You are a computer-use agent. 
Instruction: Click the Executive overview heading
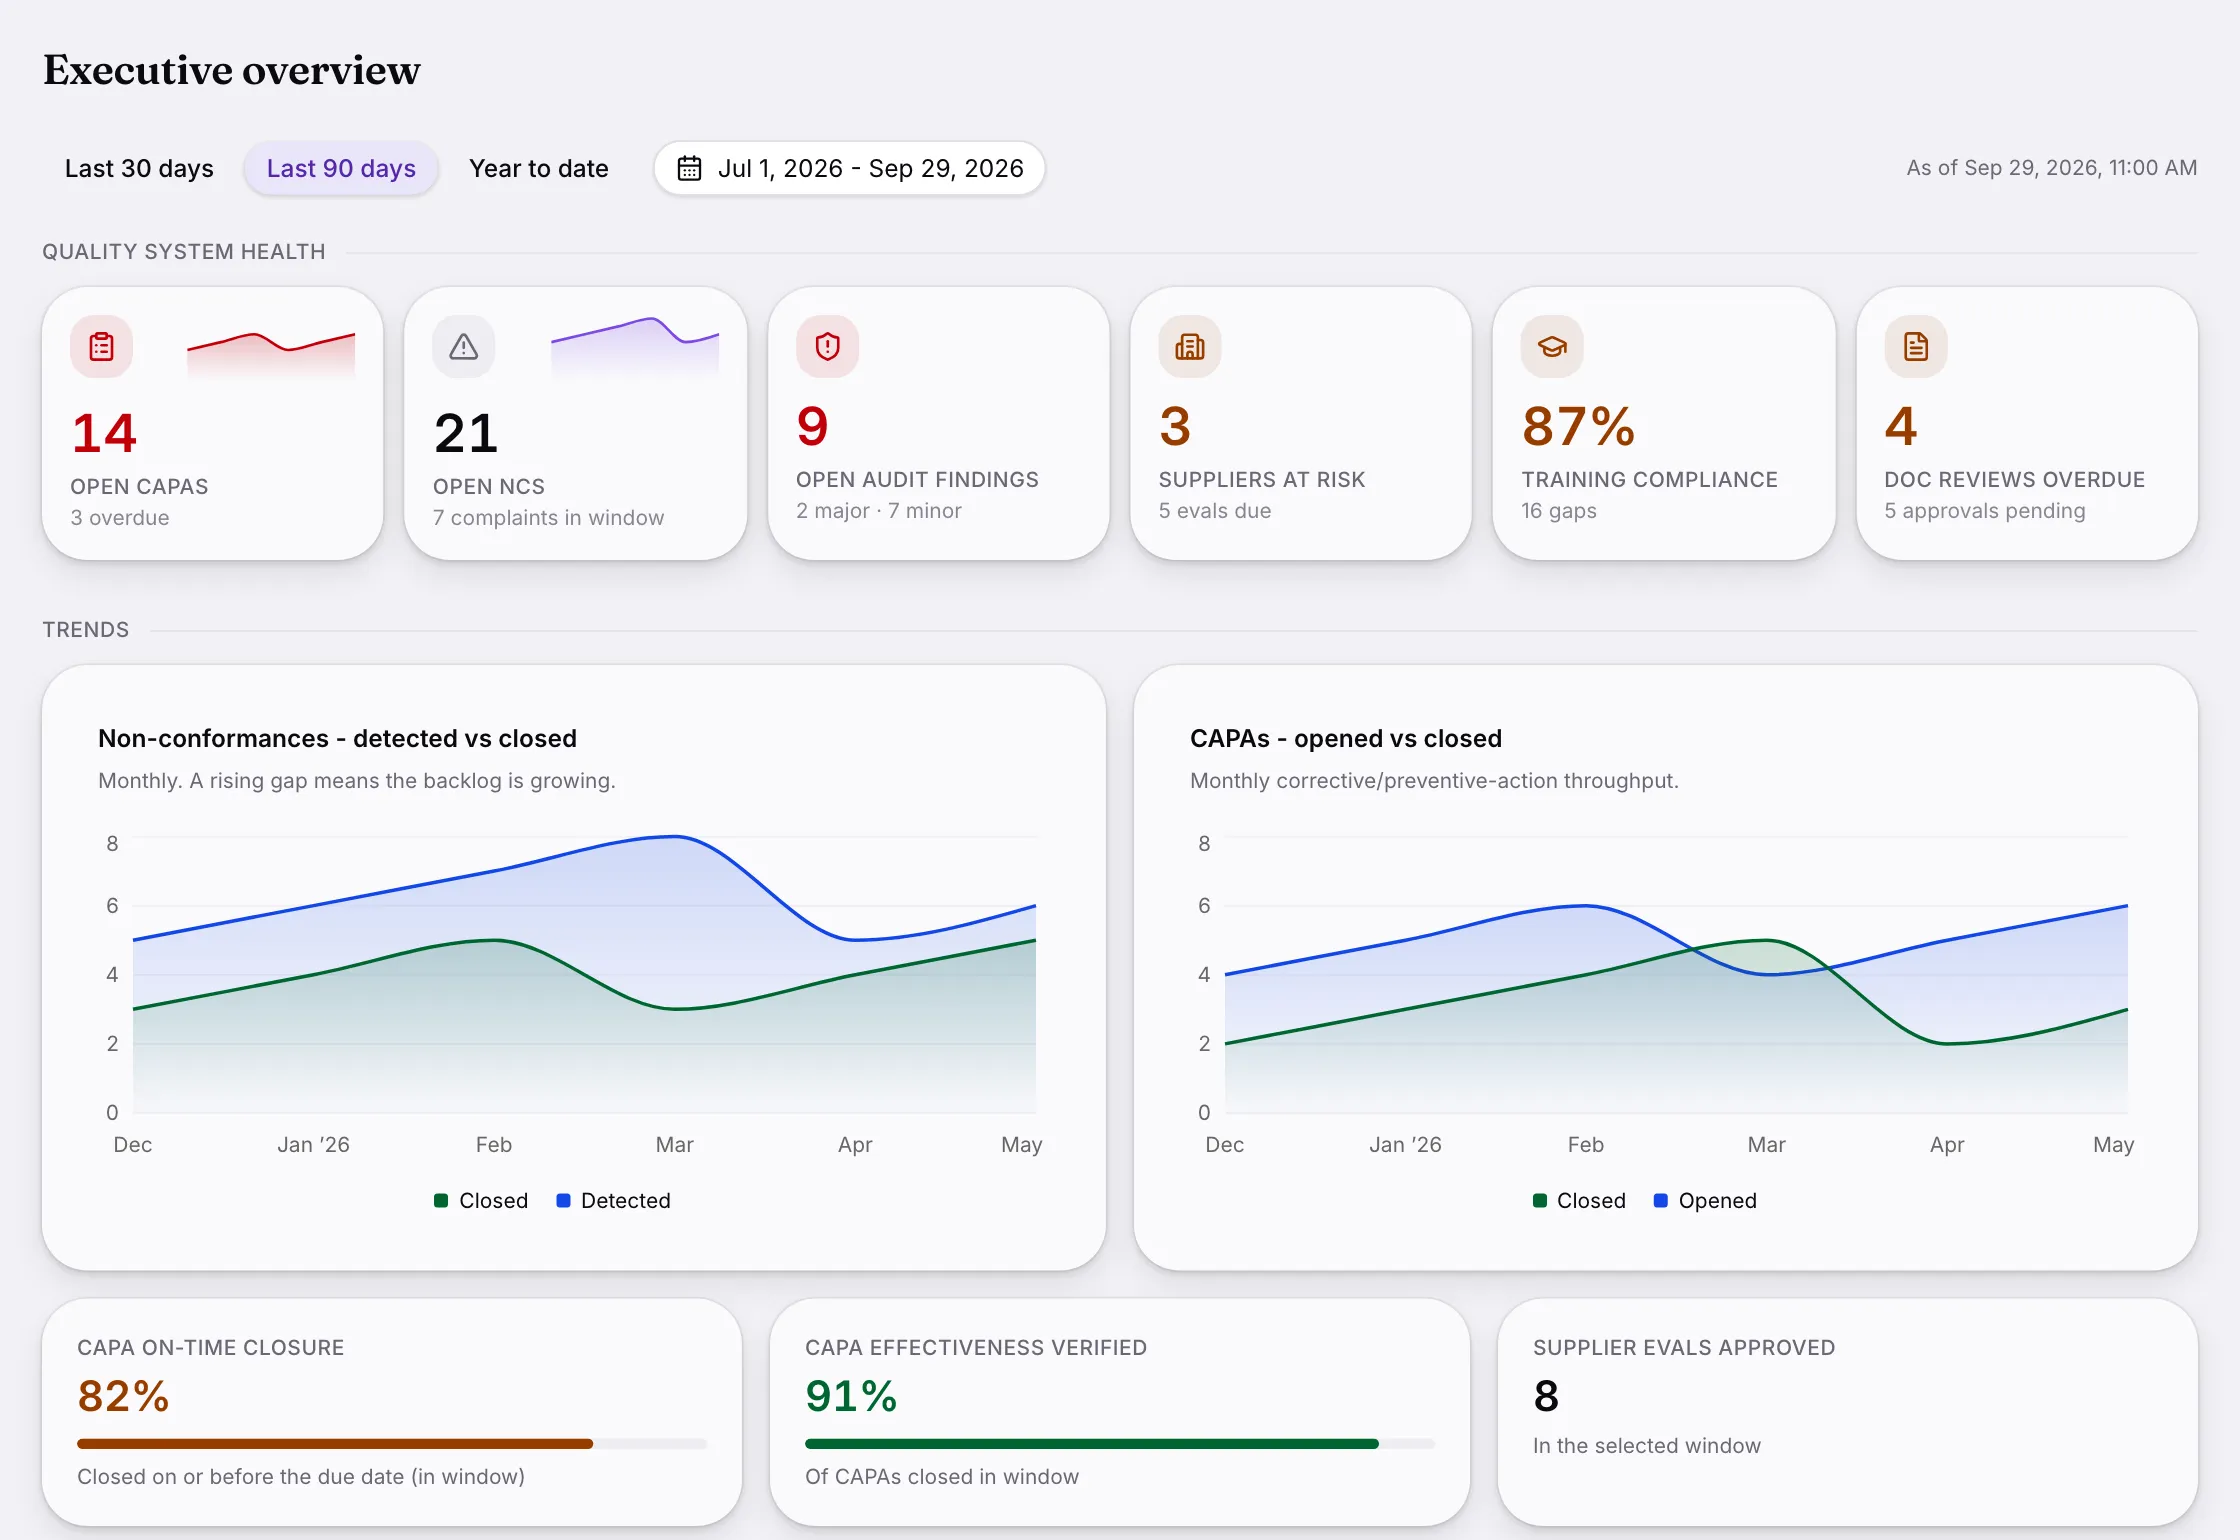pyautogui.click(x=232, y=70)
